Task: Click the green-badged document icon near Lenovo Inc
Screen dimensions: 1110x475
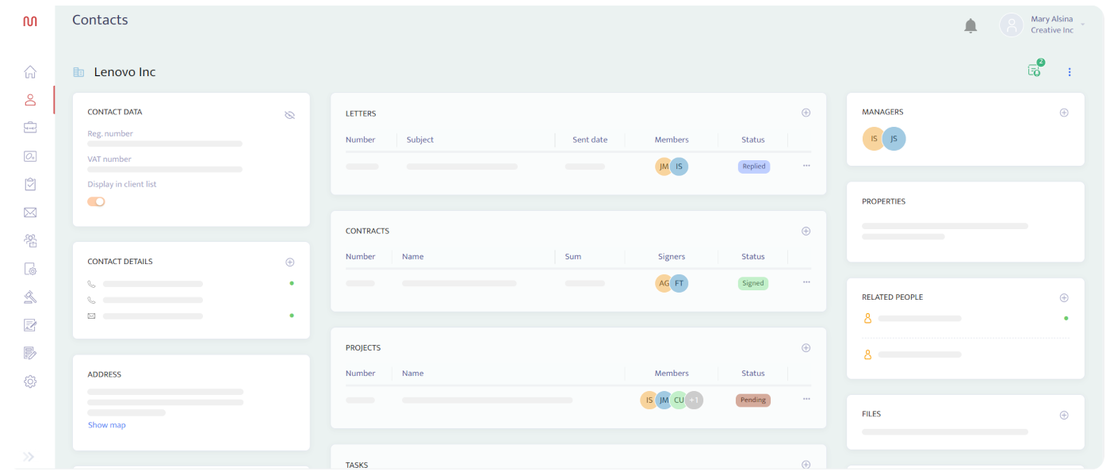Action: (1035, 69)
